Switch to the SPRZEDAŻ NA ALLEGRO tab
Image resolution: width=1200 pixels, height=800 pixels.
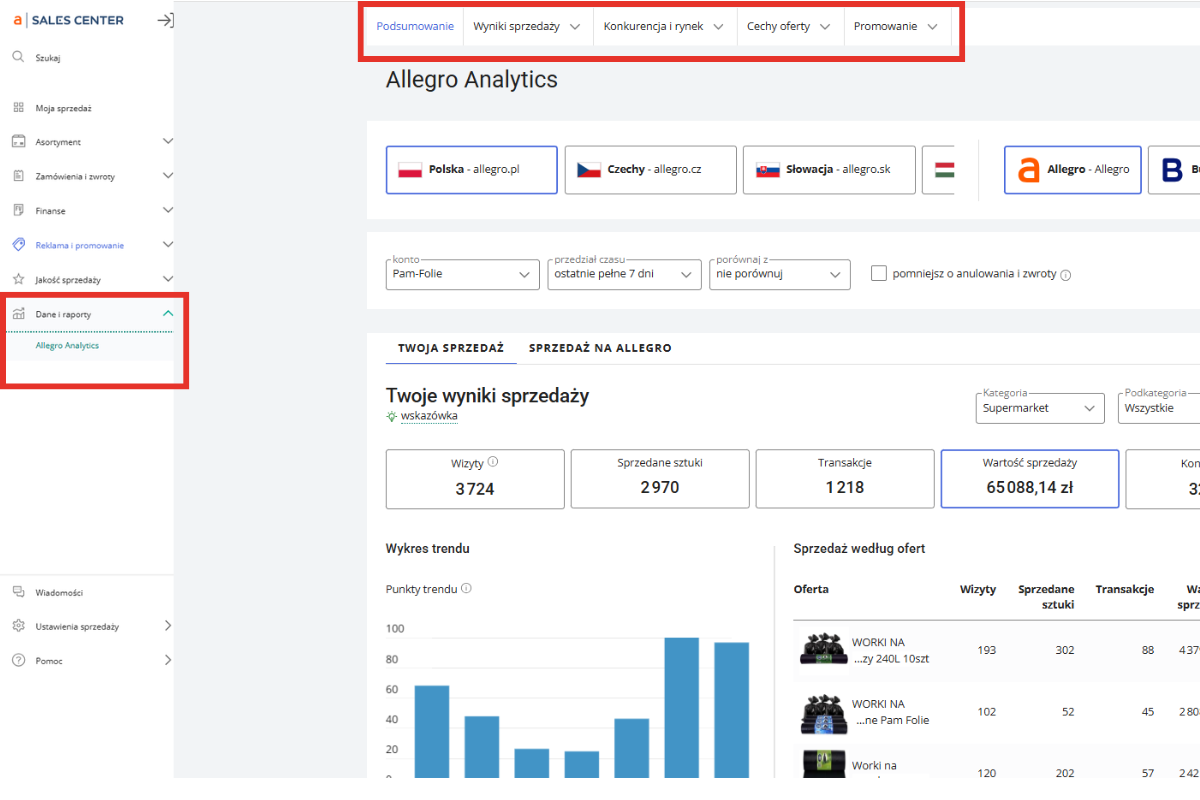pos(600,348)
